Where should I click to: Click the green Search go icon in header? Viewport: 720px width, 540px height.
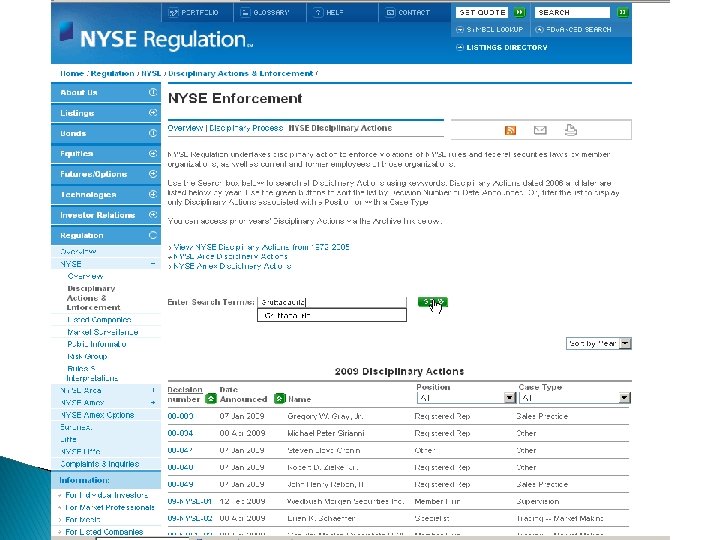[x=623, y=12]
